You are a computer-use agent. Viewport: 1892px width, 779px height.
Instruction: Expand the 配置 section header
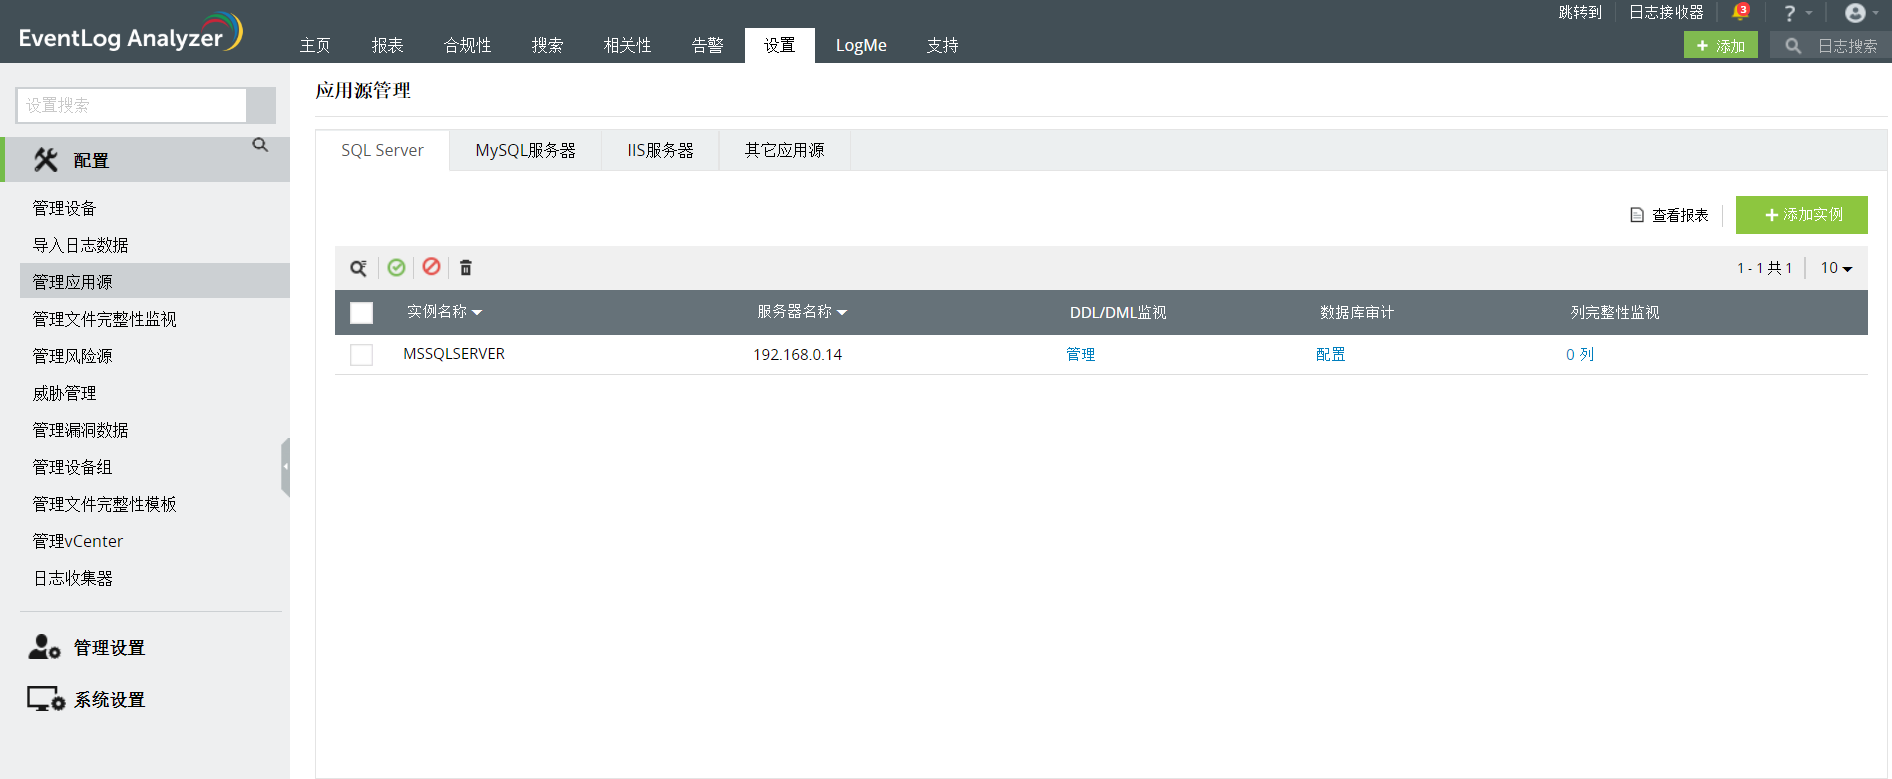coord(147,160)
